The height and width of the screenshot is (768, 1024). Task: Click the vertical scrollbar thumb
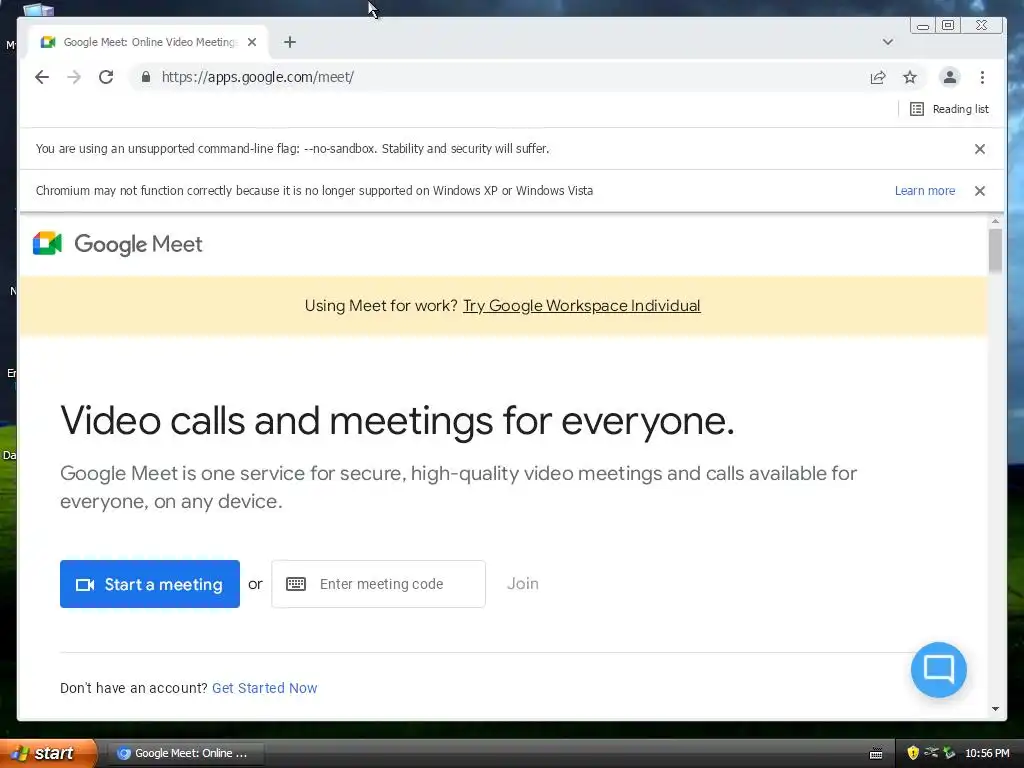[x=995, y=251]
